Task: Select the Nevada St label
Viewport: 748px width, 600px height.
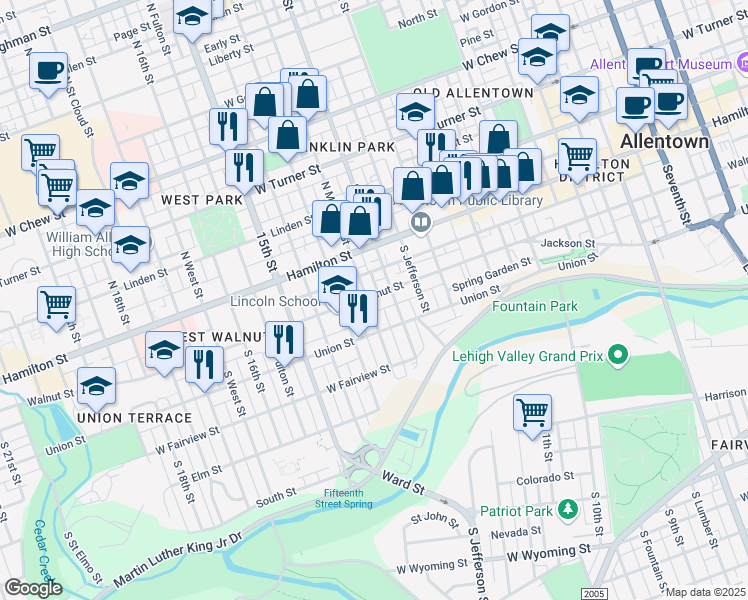Action: coord(516,532)
